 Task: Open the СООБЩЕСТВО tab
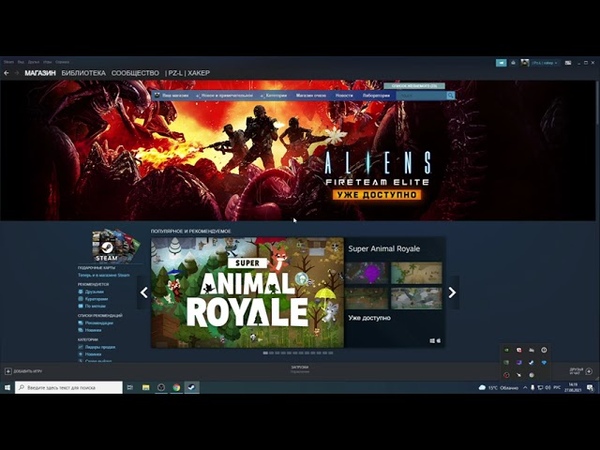(x=135, y=73)
